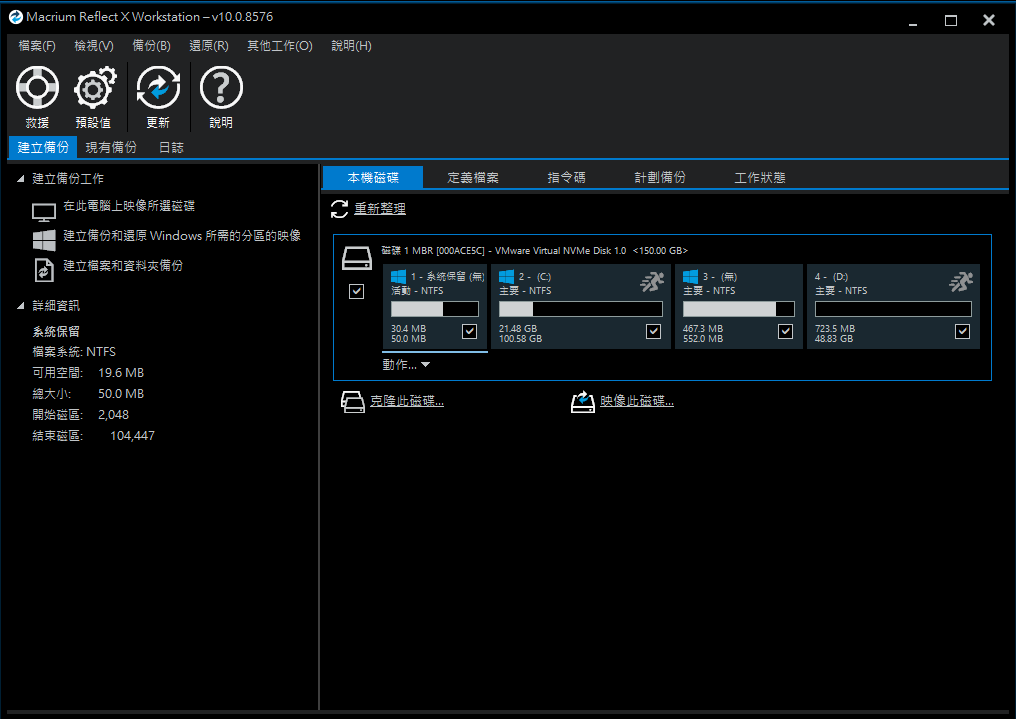Click 建立備份和還原 Windows 所需的分區的映像 link

click(x=182, y=236)
